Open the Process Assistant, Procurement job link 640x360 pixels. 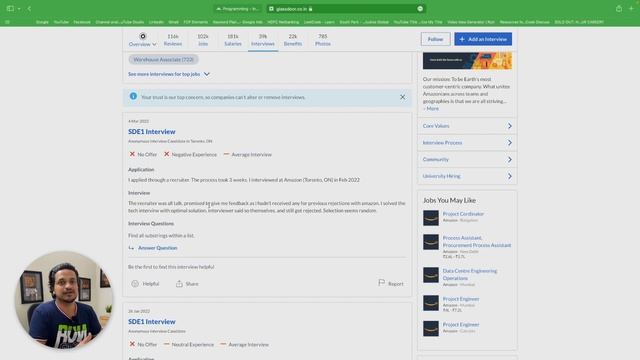coord(477,241)
